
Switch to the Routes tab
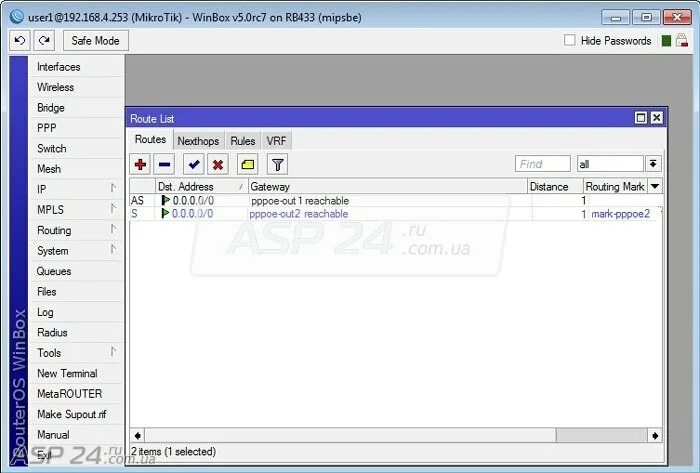click(150, 140)
